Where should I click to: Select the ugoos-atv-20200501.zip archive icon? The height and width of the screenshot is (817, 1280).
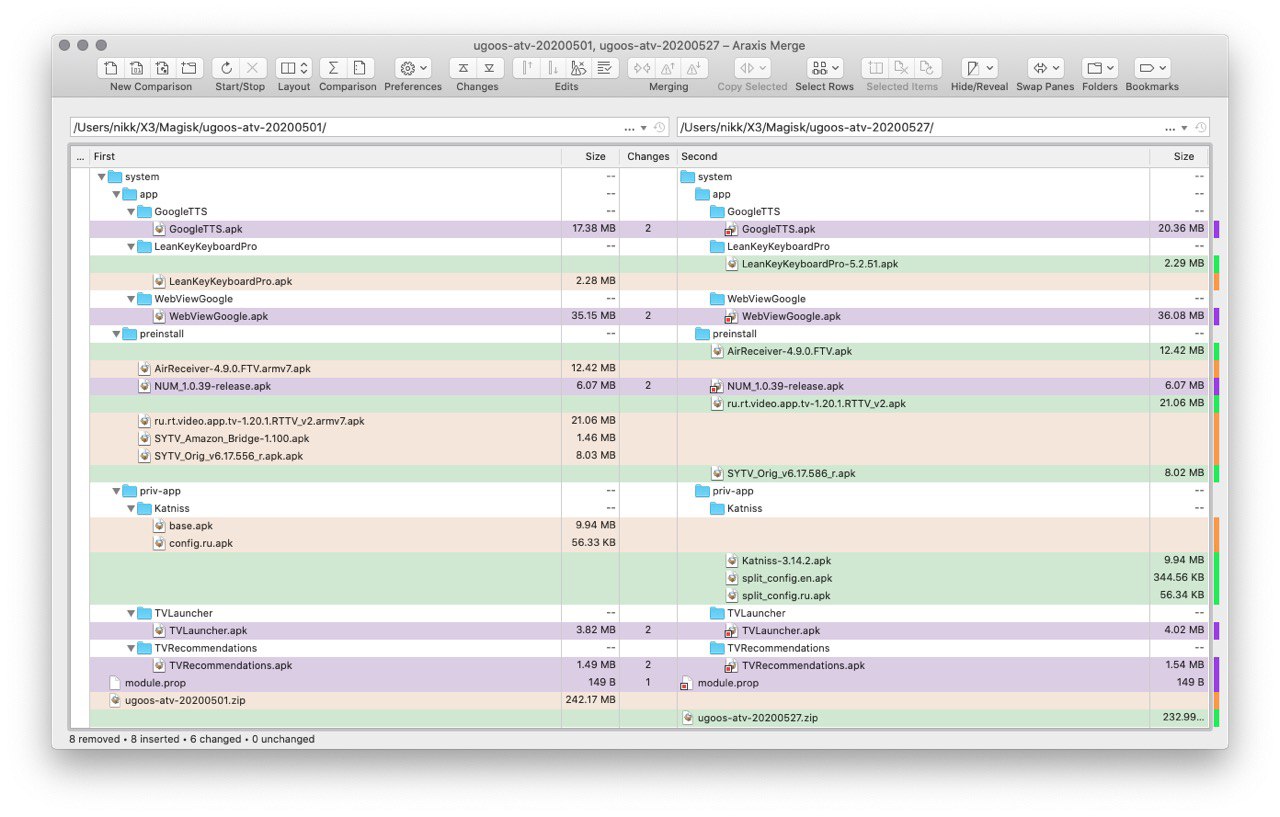116,700
